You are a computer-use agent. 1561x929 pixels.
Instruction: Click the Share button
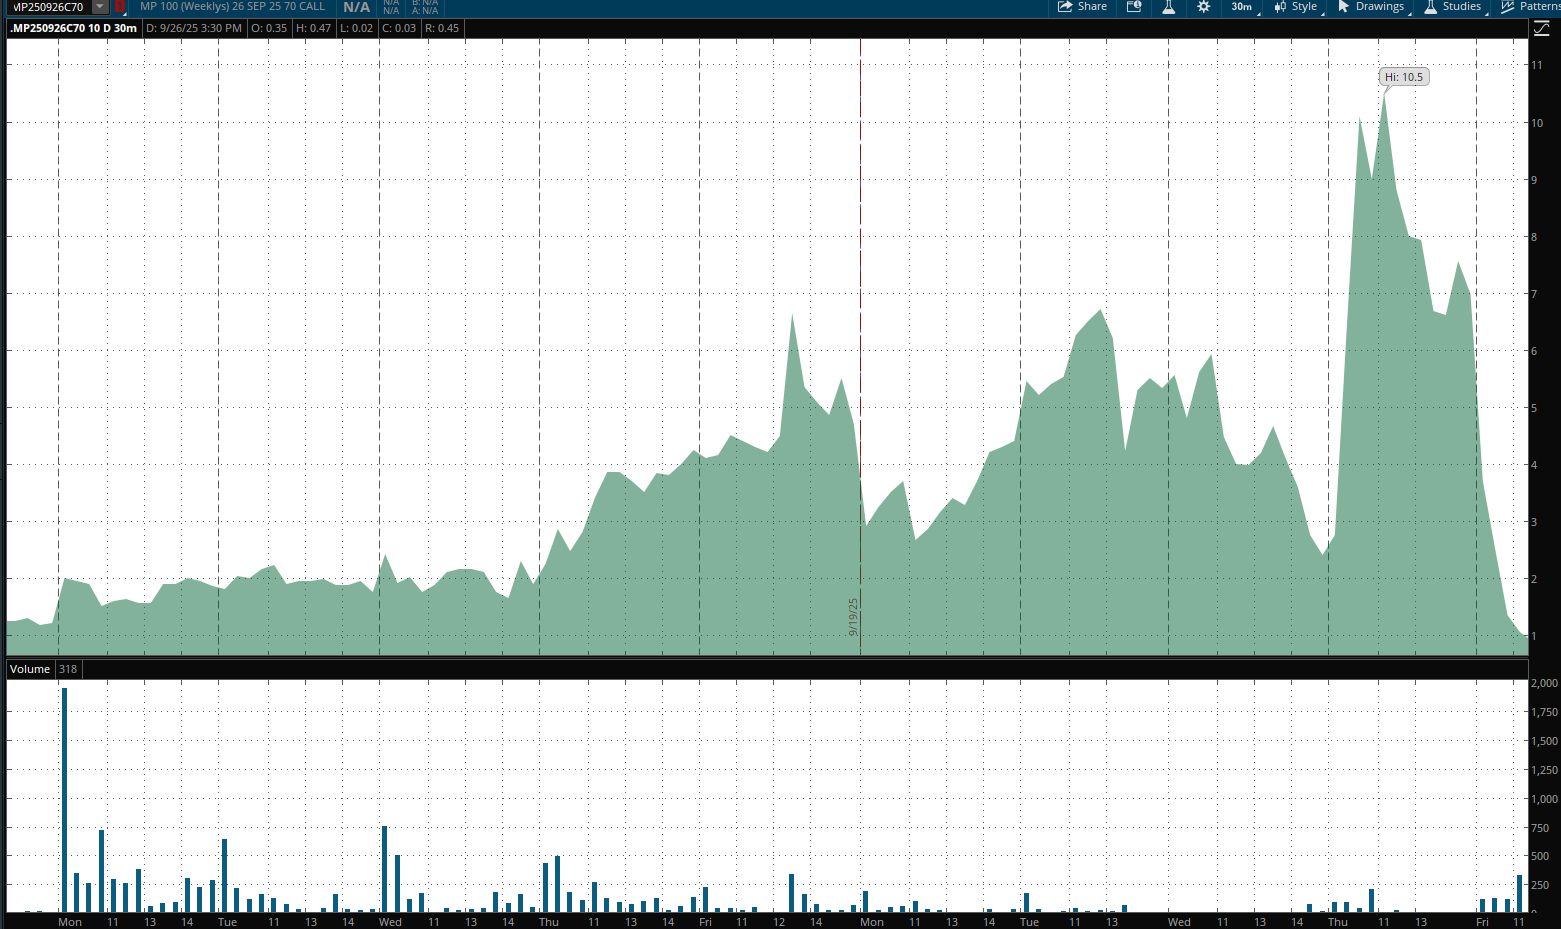coord(1082,7)
